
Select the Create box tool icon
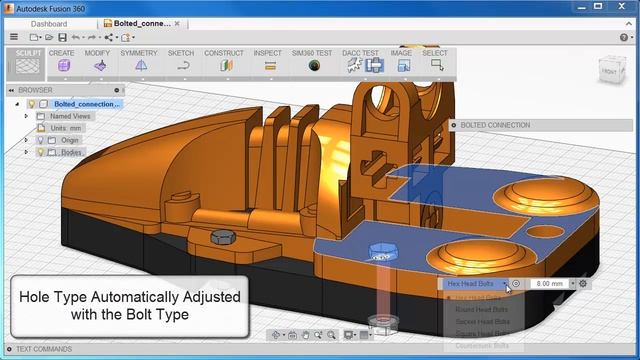(x=64, y=65)
